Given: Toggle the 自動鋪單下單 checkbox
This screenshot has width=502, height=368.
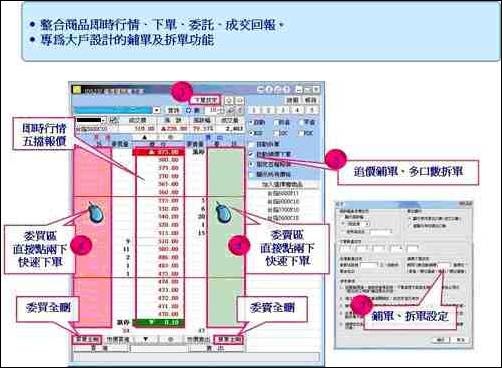Looking at the screenshot, I should coord(252,154).
